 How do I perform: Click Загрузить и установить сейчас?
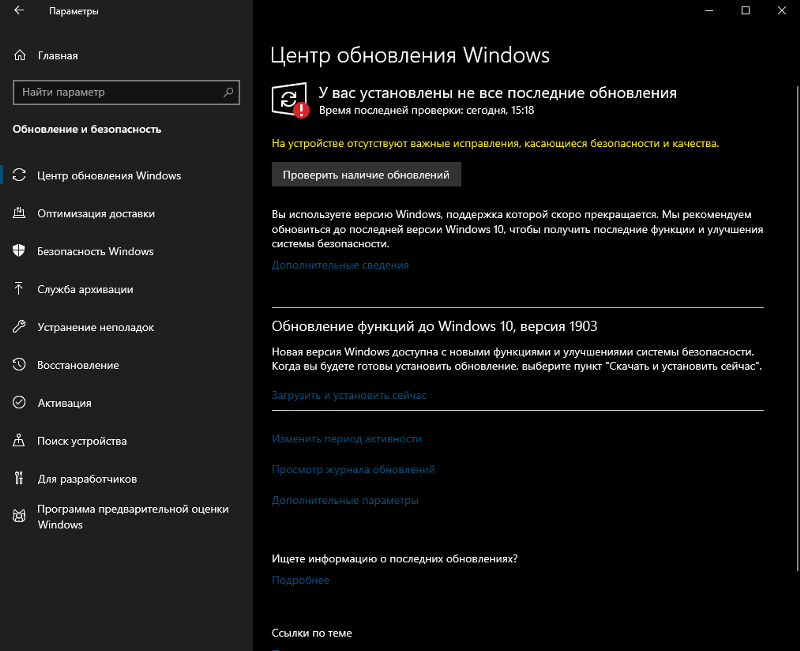[x=349, y=395]
